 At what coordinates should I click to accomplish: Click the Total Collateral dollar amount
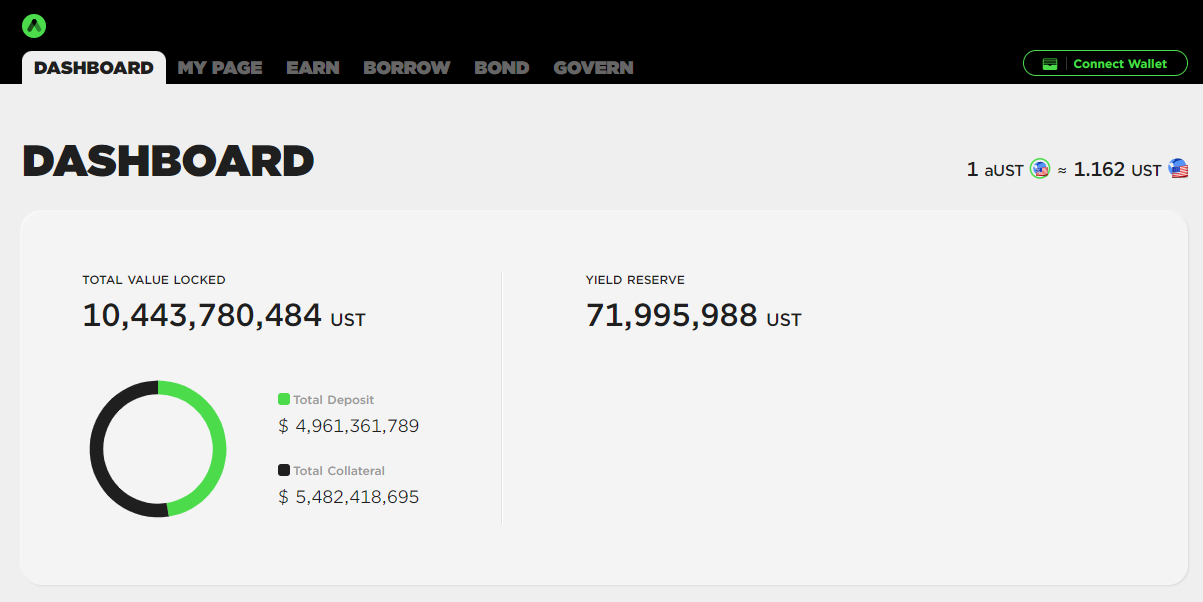(349, 497)
